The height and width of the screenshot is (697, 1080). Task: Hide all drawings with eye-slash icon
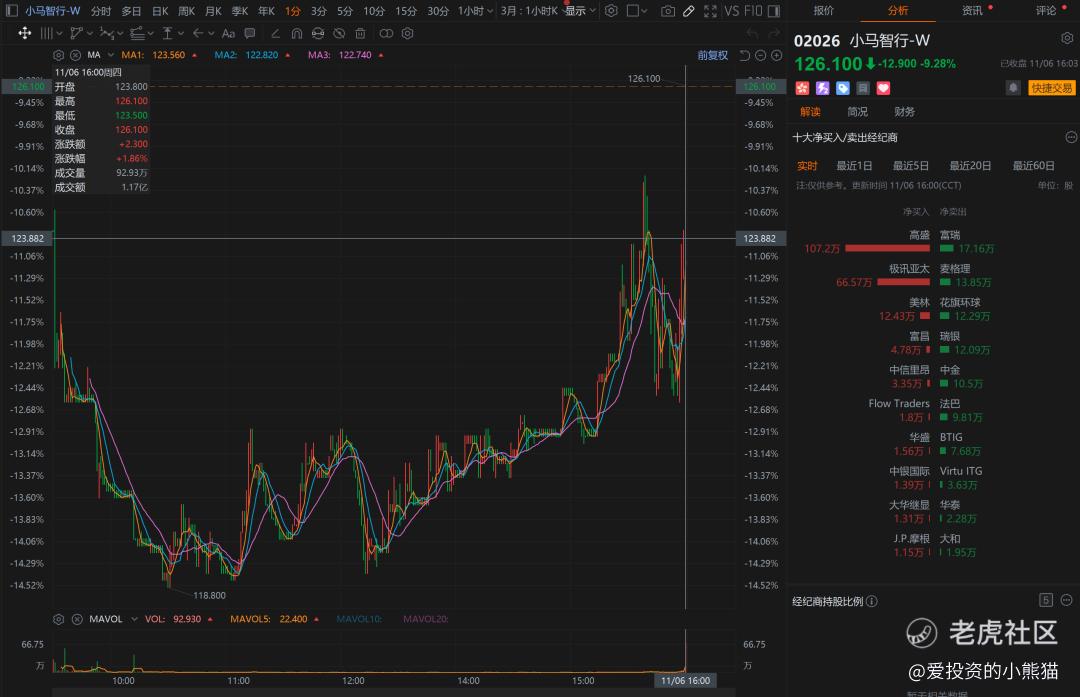[339, 33]
